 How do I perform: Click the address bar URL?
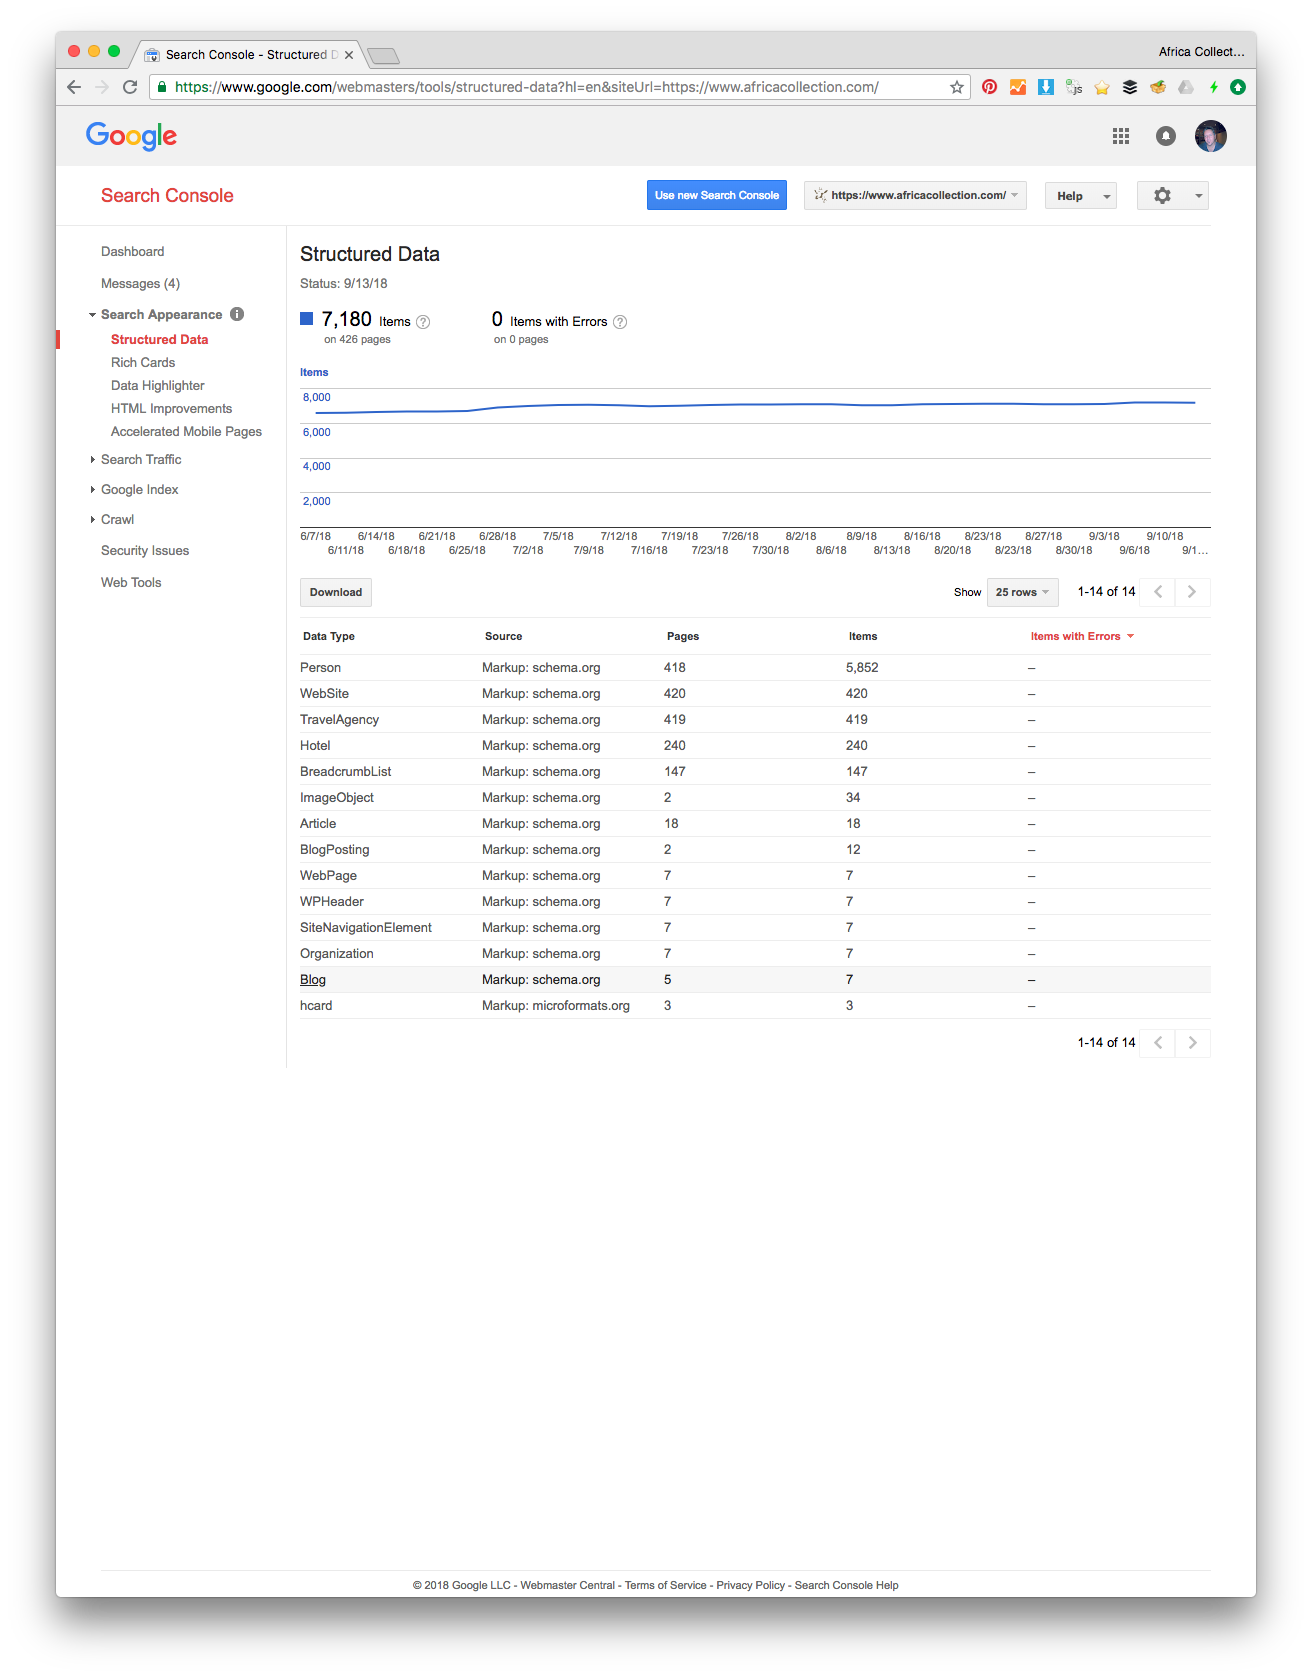click(x=527, y=87)
